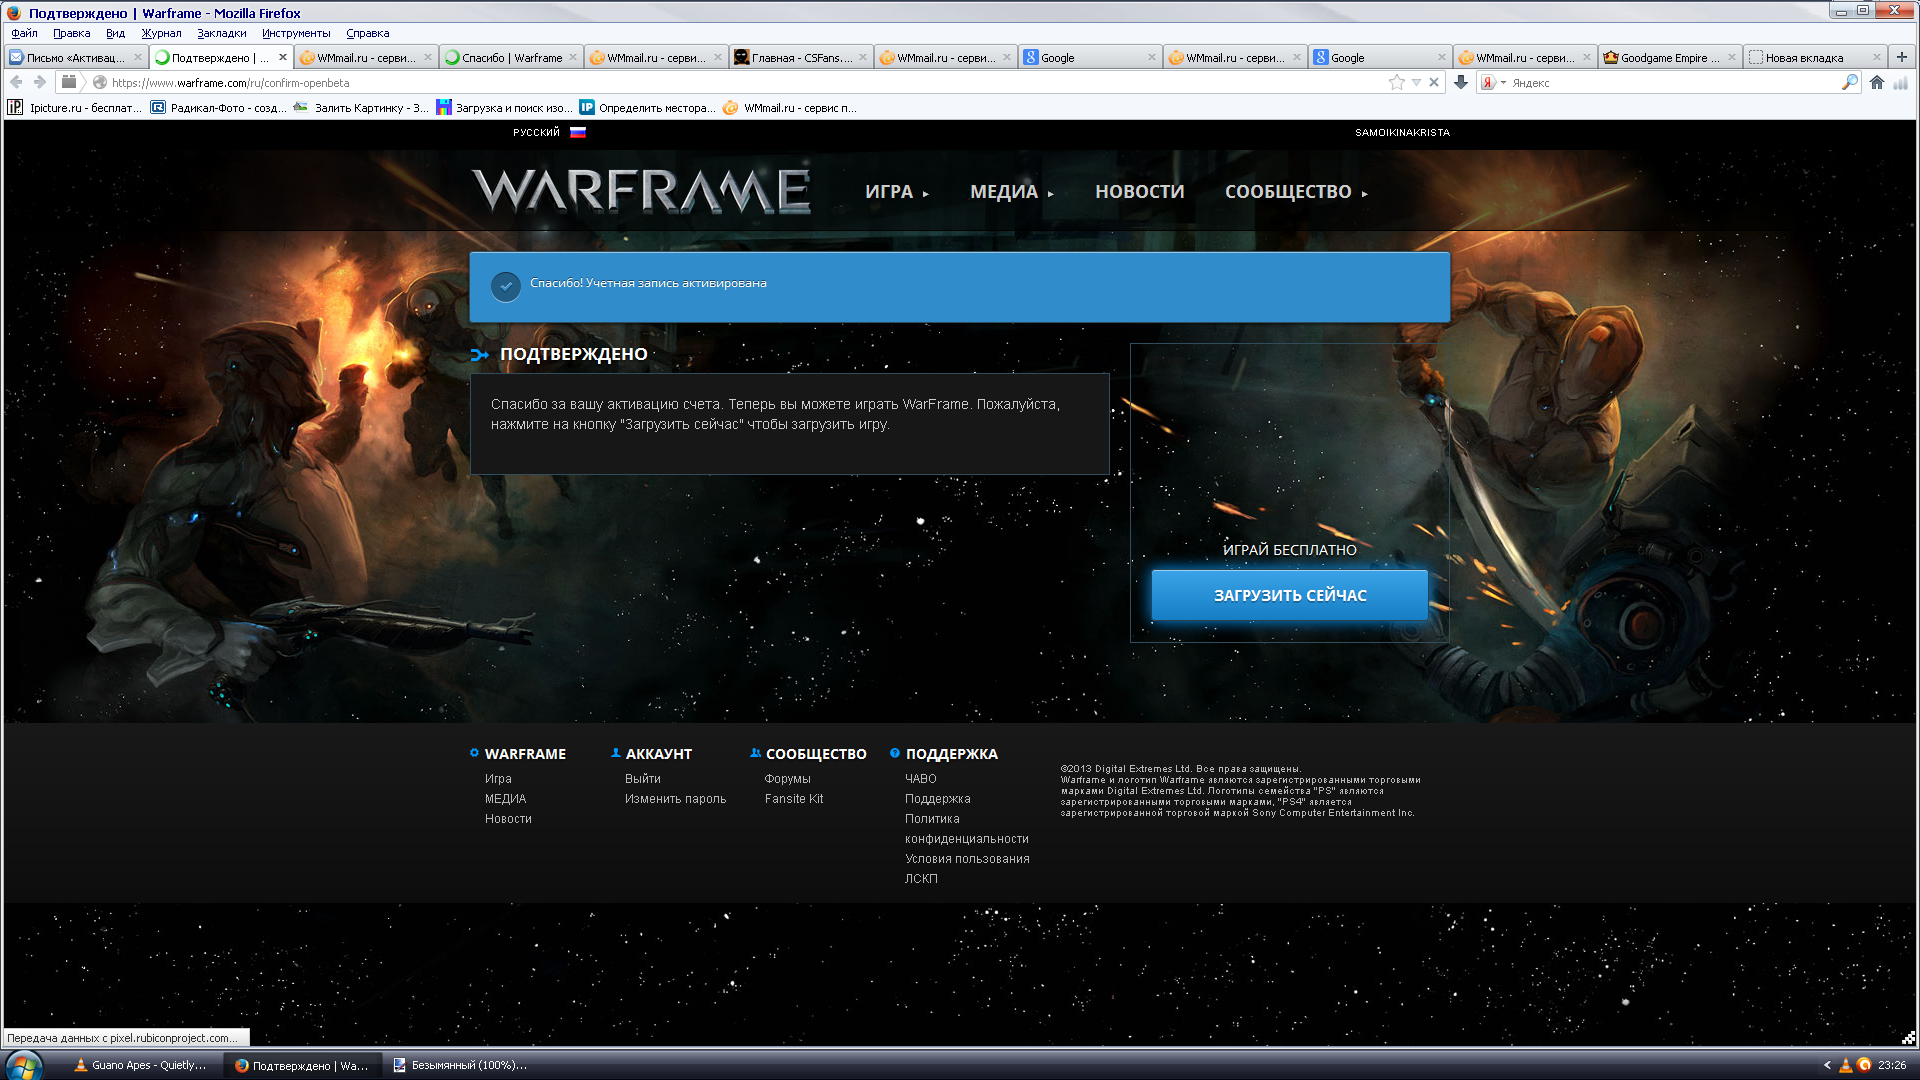The image size is (1920, 1080).
Task: Open the Правка menu
Action: point(71,33)
